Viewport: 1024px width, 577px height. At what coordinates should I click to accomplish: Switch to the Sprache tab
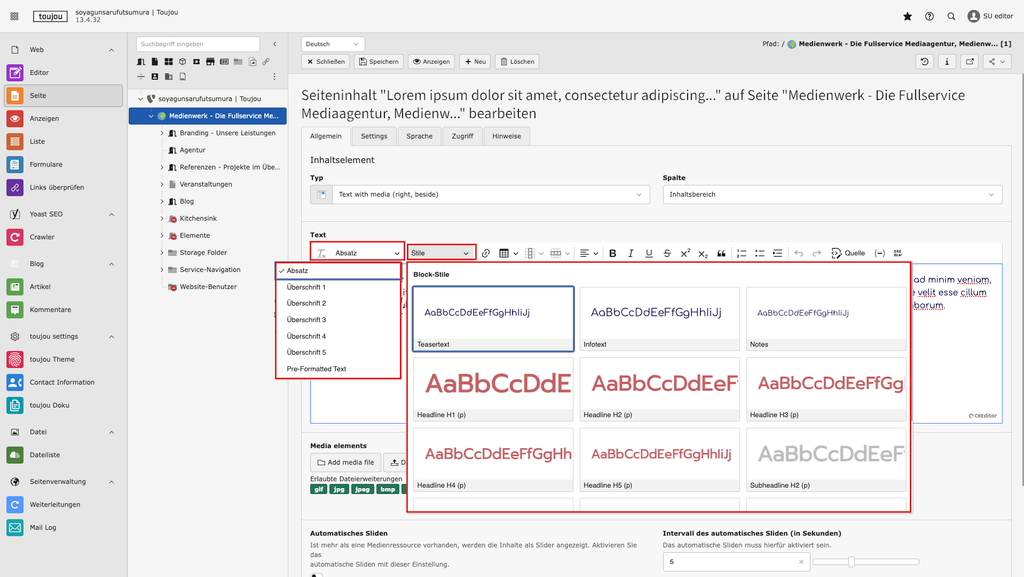419,136
